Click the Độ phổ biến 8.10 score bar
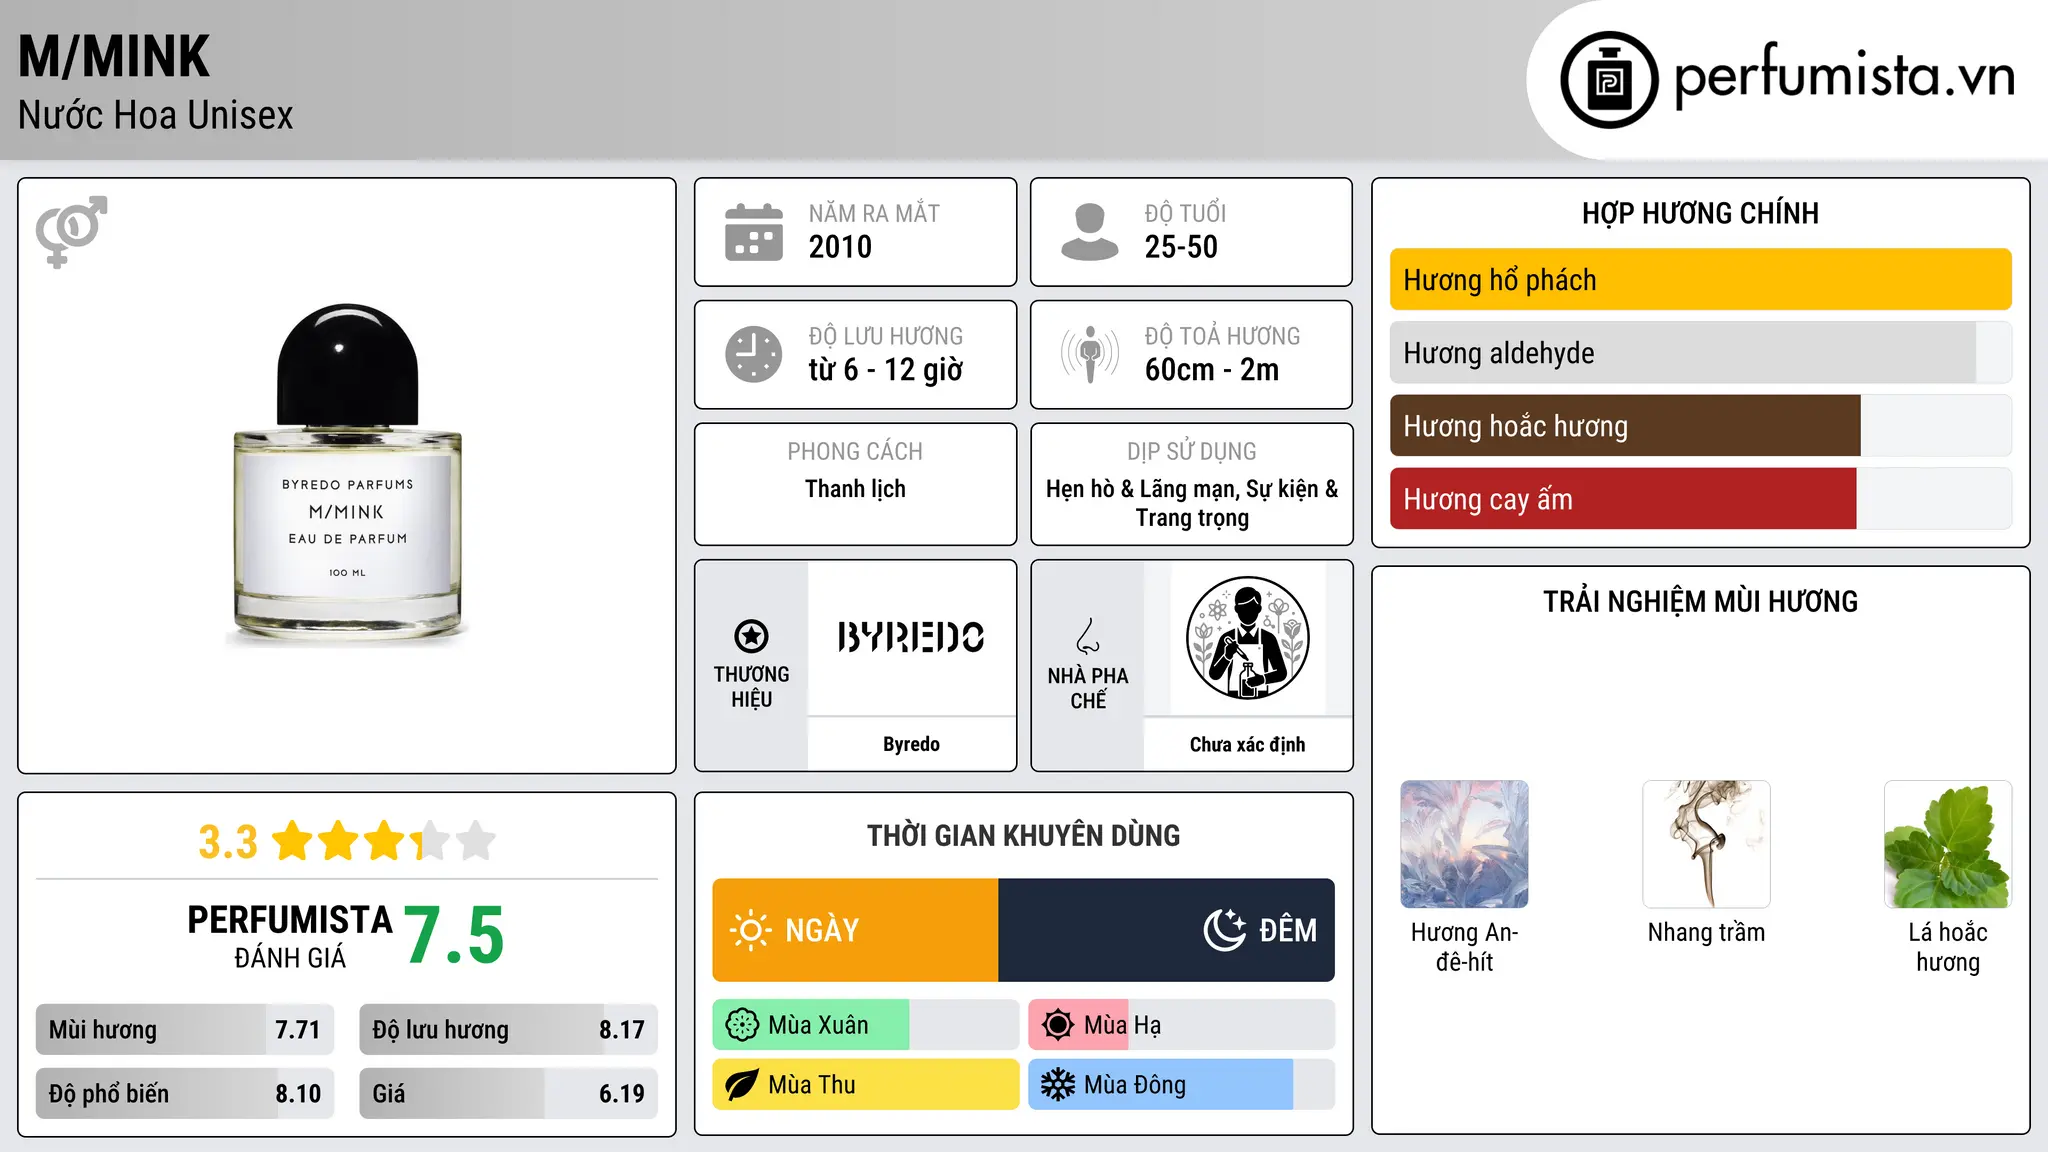 (185, 1094)
